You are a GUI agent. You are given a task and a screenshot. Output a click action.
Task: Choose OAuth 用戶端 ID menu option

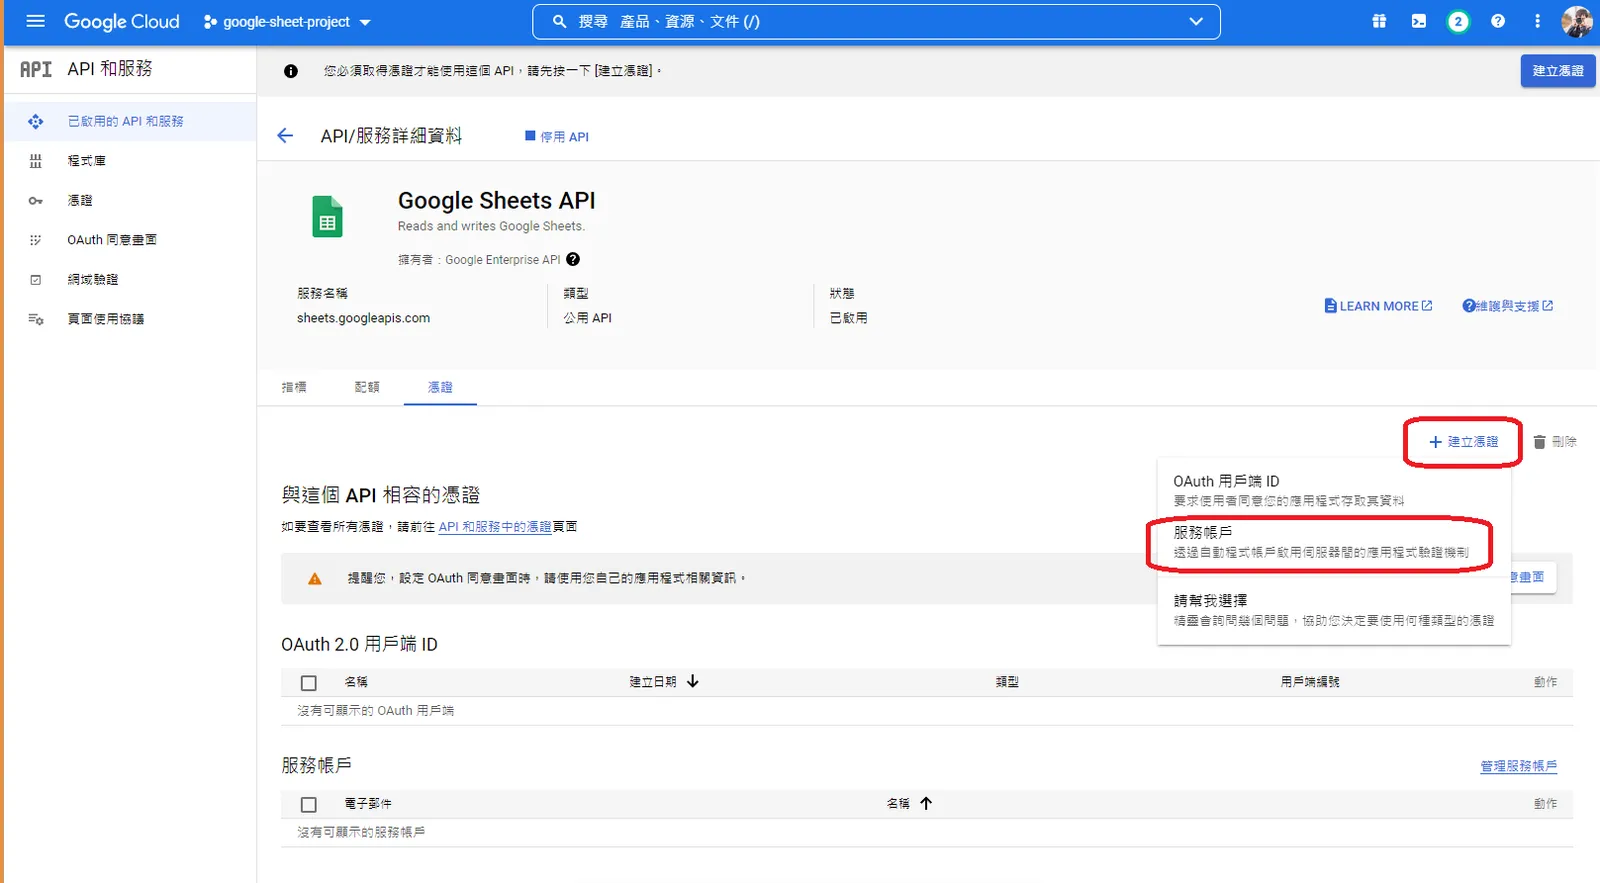[x=1333, y=490]
